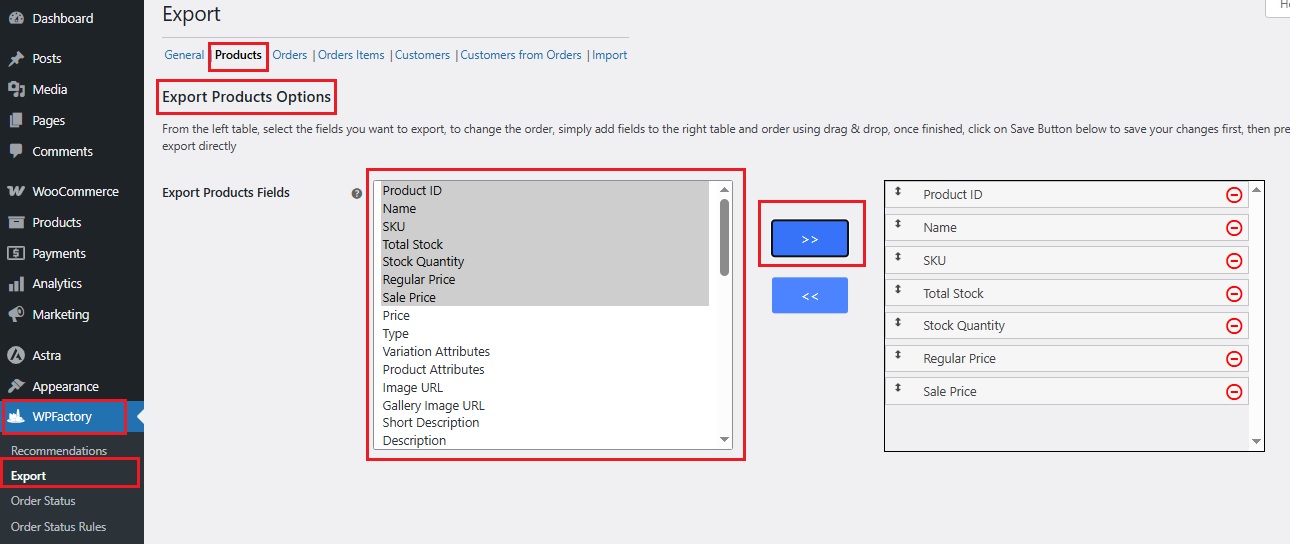Remove SKU field with red minus icon
Image resolution: width=1290 pixels, height=544 pixels.
(1234, 261)
